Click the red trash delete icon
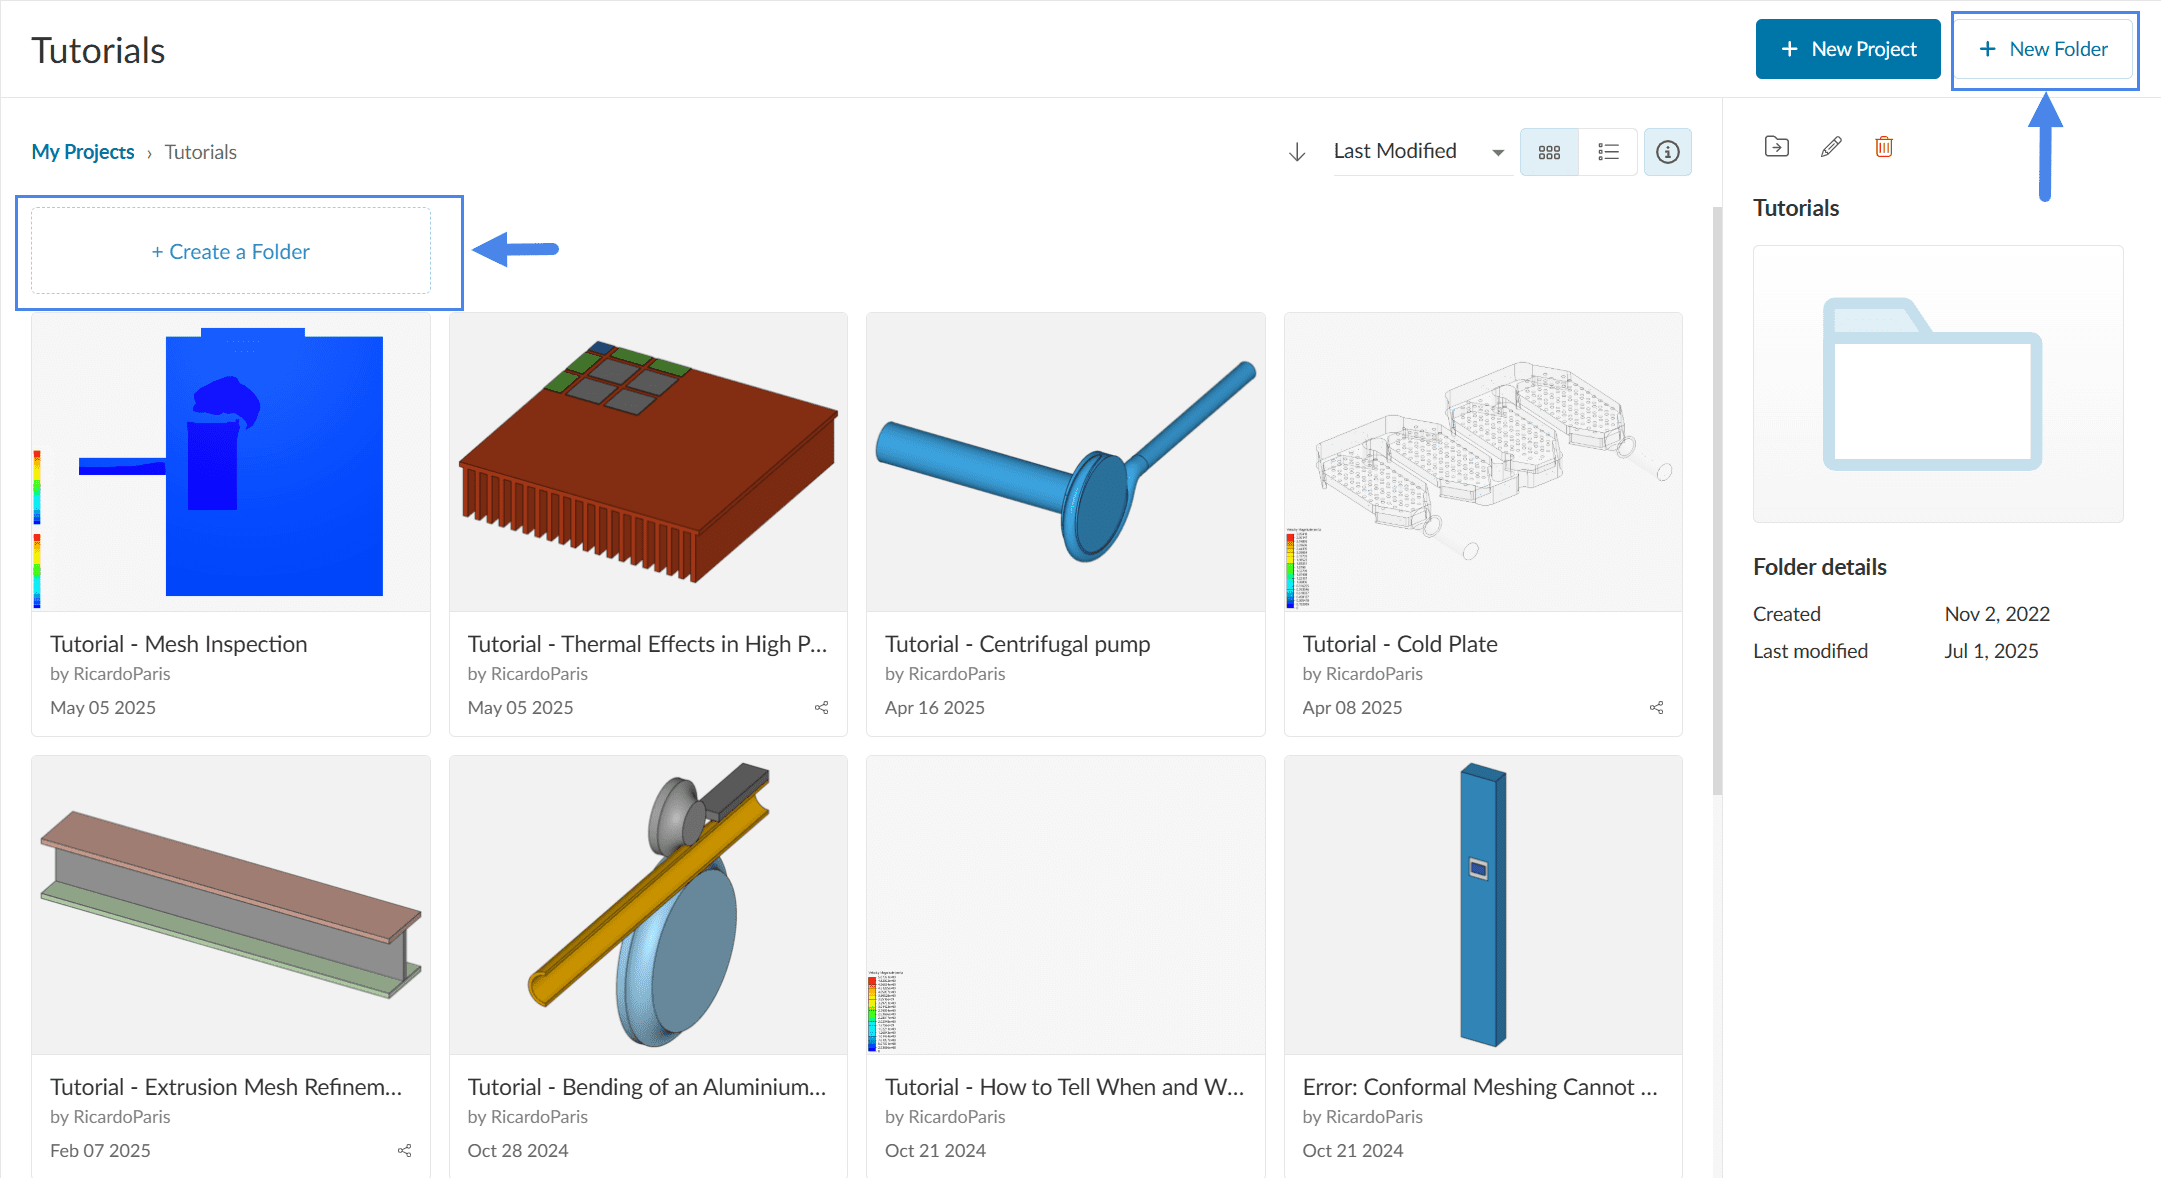Viewport: 2161px width, 1178px height. 1884,147
